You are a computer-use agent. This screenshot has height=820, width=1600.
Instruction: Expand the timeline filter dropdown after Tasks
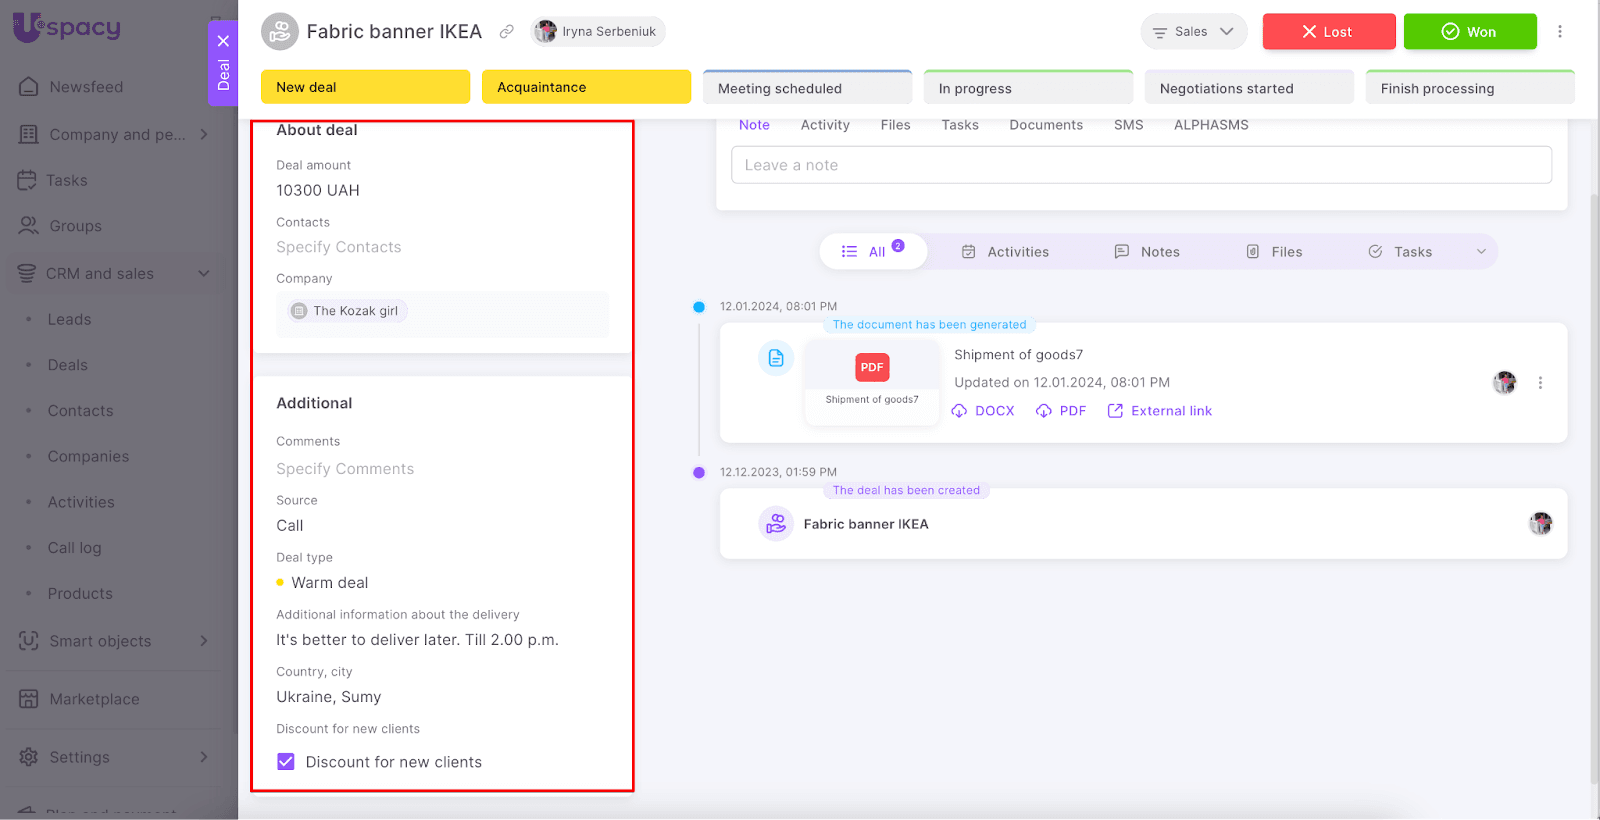pyautogui.click(x=1481, y=252)
